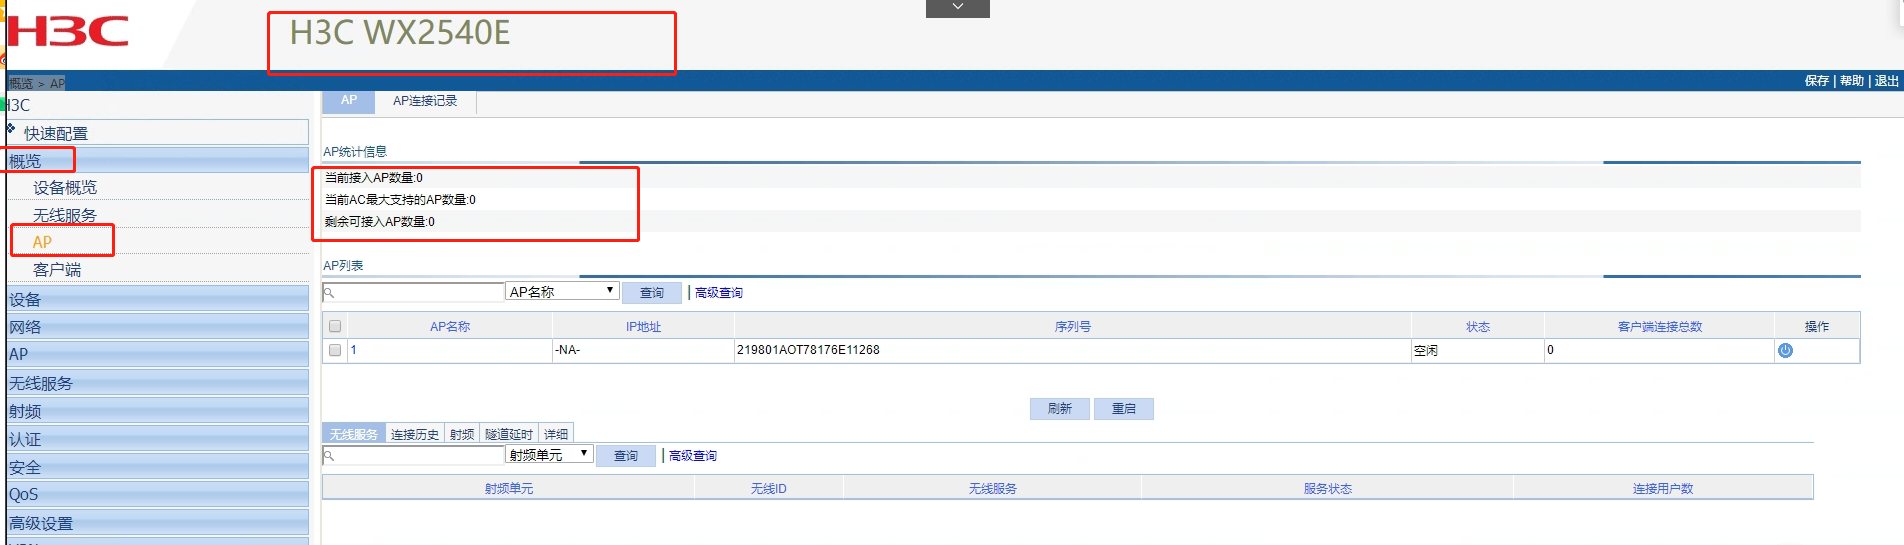The width and height of the screenshot is (1904, 545).
Task: Open 客户端 in sidebar
Action: coord(57,270)
